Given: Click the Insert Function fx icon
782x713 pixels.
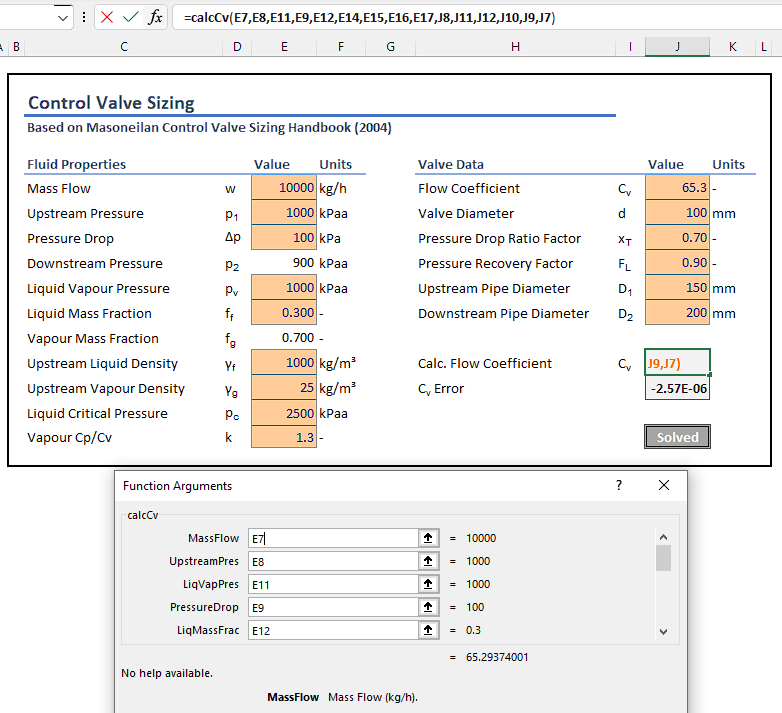Looking at the screenshot, I should [x=155, y=17].
